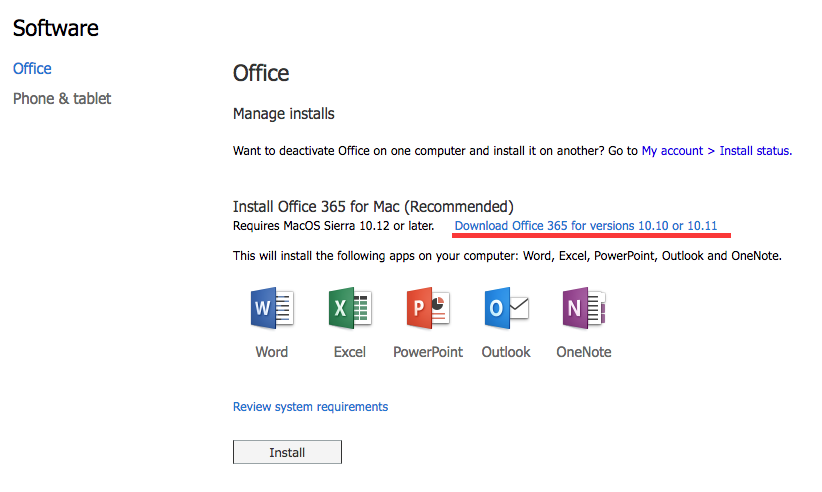The image size is (822, 492).
Task: Click the Word label under icon
Action: tap(272, 352)
